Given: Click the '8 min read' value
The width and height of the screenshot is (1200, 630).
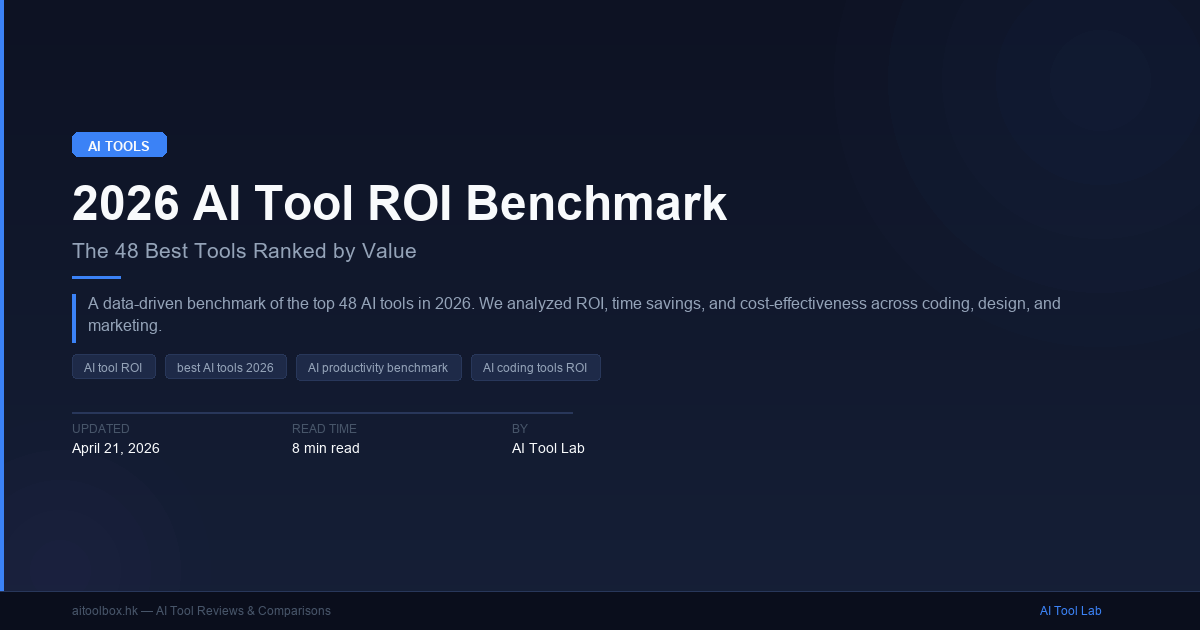Looking at the screenshot, I should pyautogui.click(x=326, y=448).
